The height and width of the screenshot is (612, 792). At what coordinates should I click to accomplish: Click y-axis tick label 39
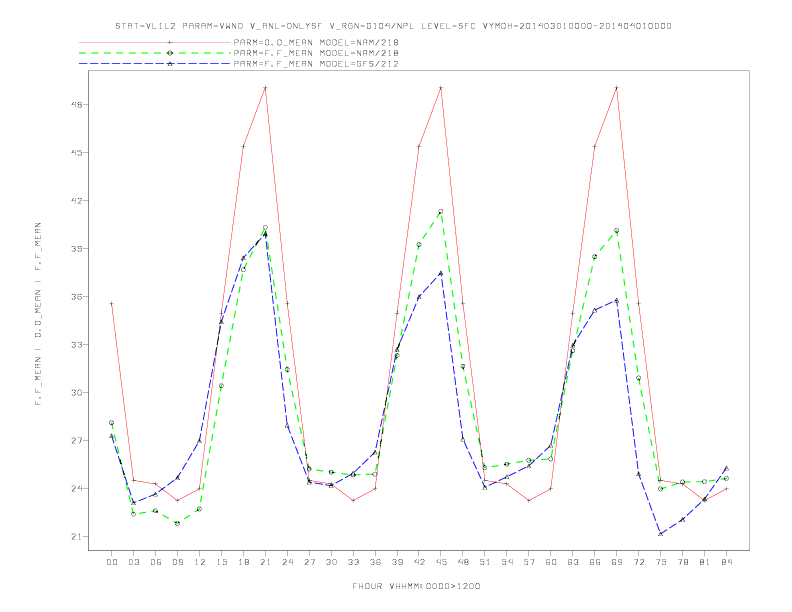[76, 248]
